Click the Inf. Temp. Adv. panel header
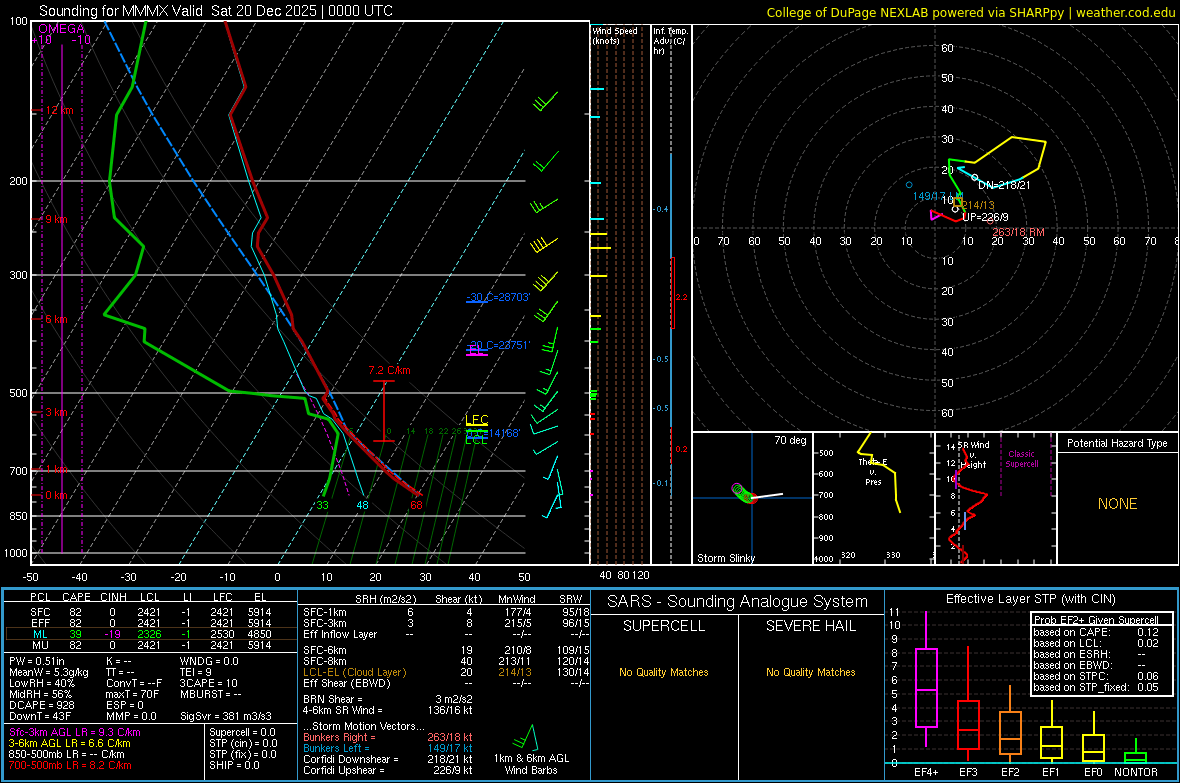The height and width of the screenshot is (783, 1180). [670, 41]
